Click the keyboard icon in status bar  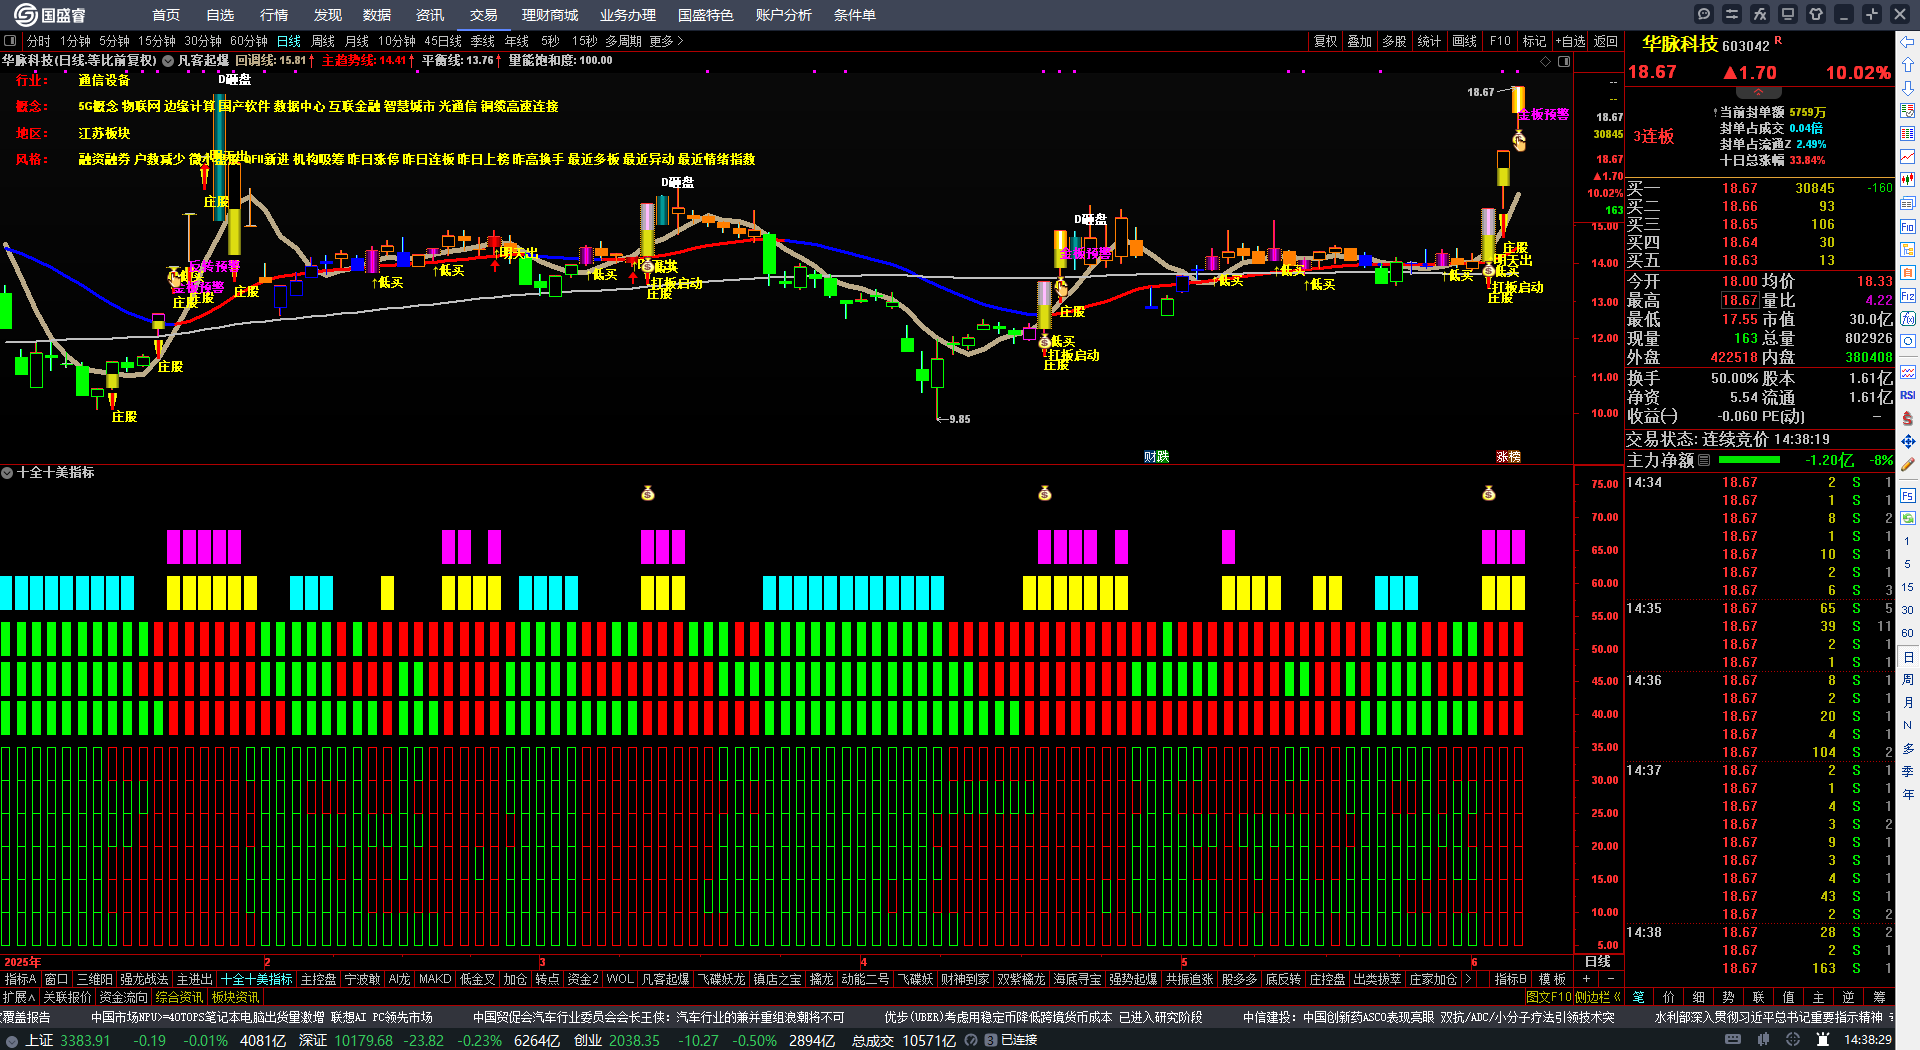(x=1733, y=1040)
